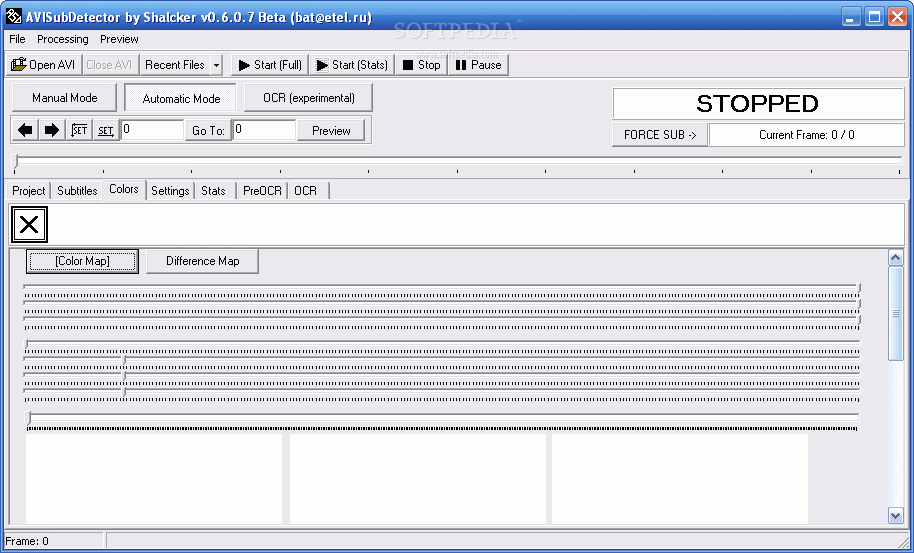Screen dimensions: 914x553
Task: Select the Colors tab
Action: [x=124, y=189]
